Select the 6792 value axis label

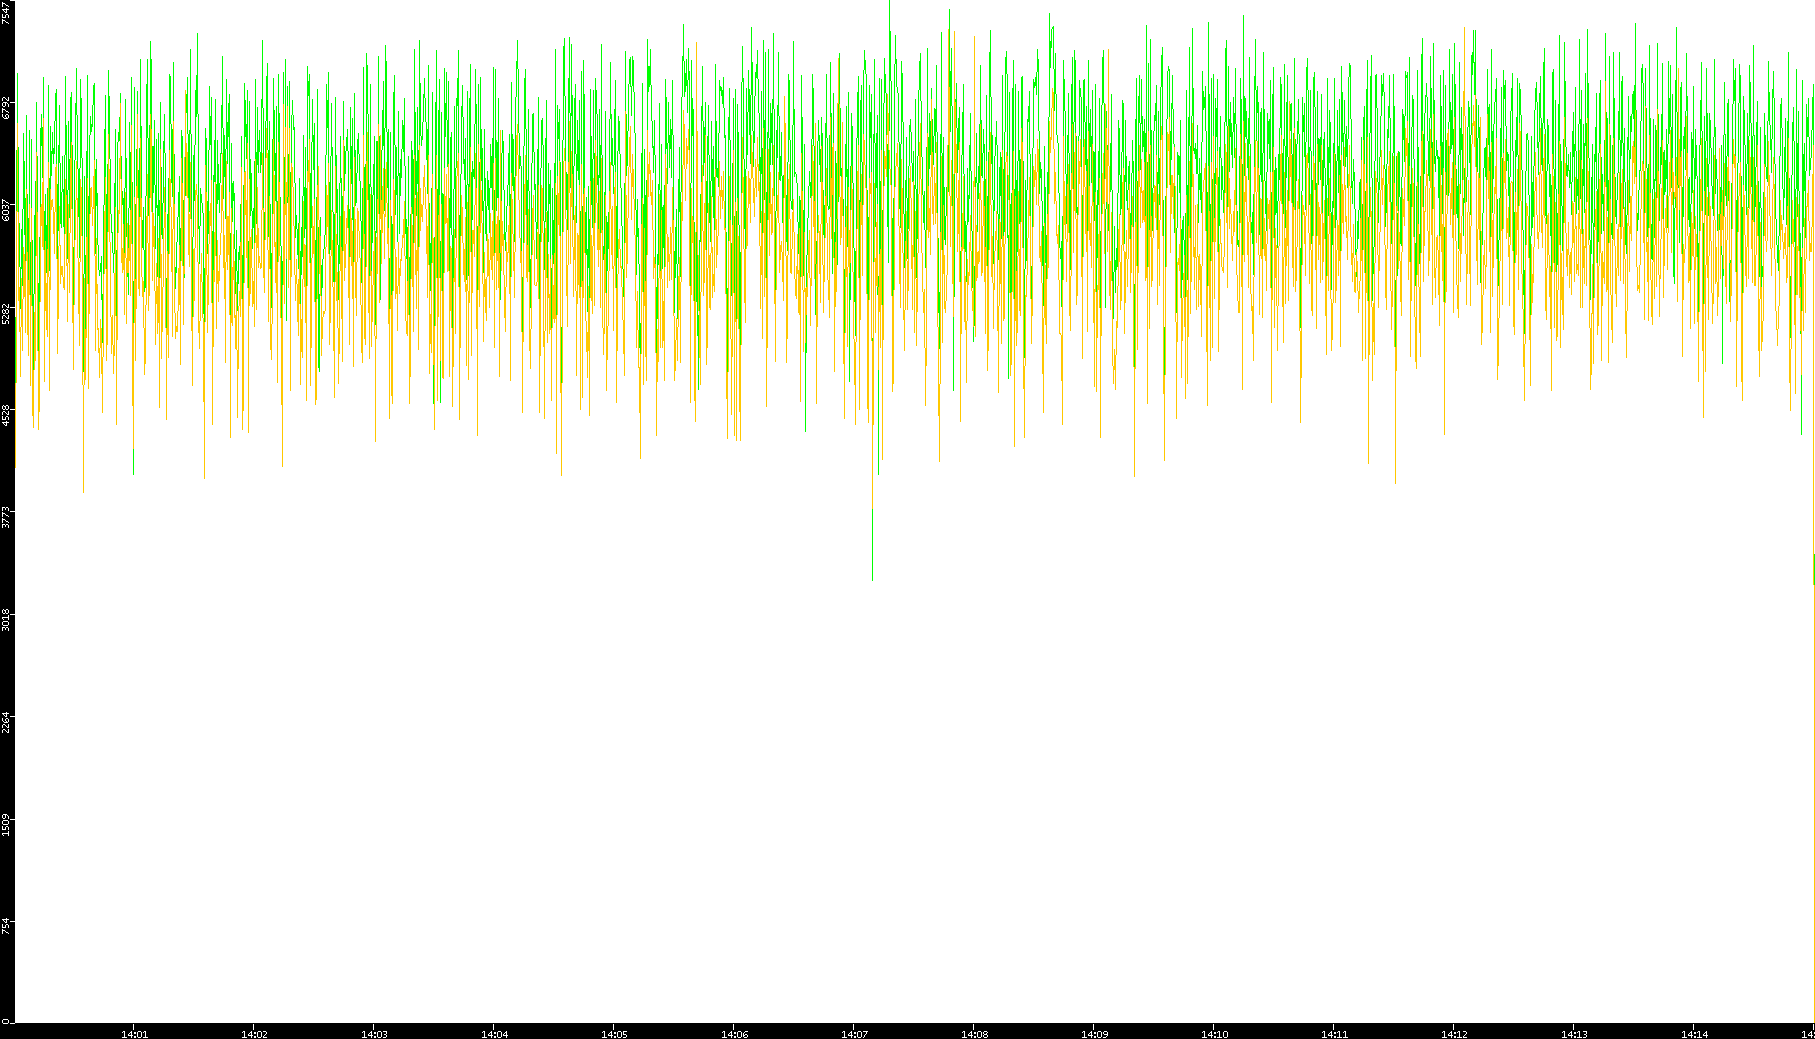pyautogui.click(x=7, y=107)
